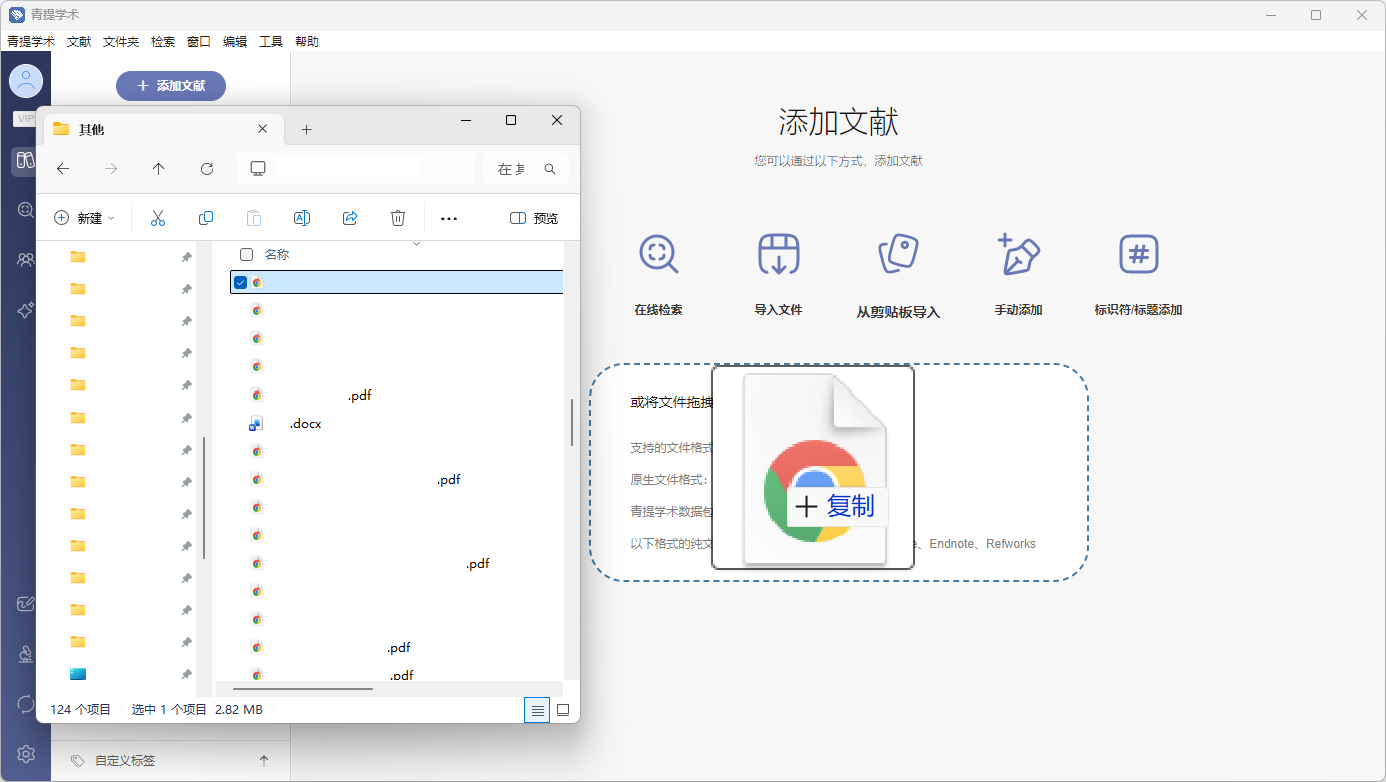This screenshot has width=1386, height=782.
Task: Sort files by the 名称 column header
Action: pos(277,255)
